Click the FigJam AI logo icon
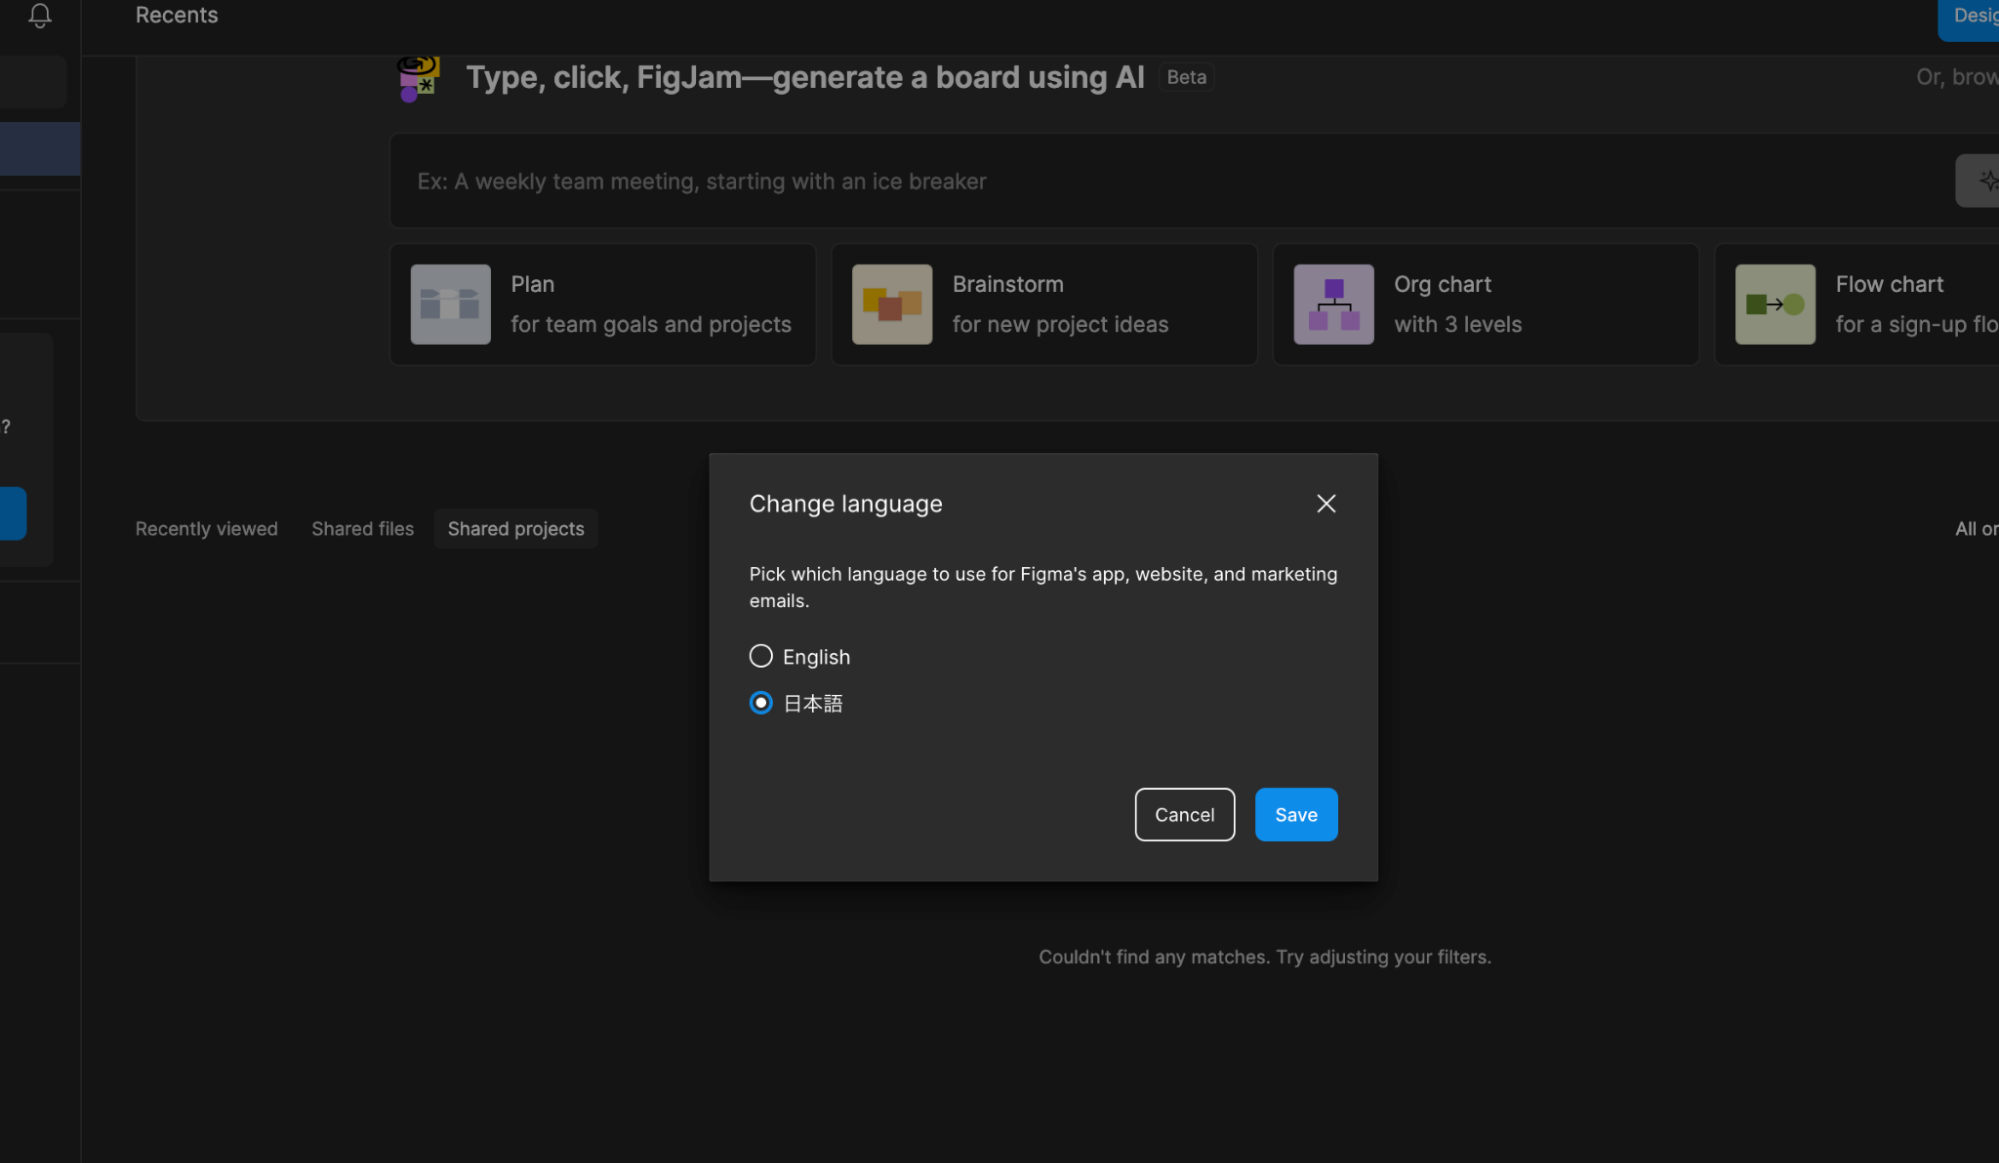1999x1163 pixels. 419,78
